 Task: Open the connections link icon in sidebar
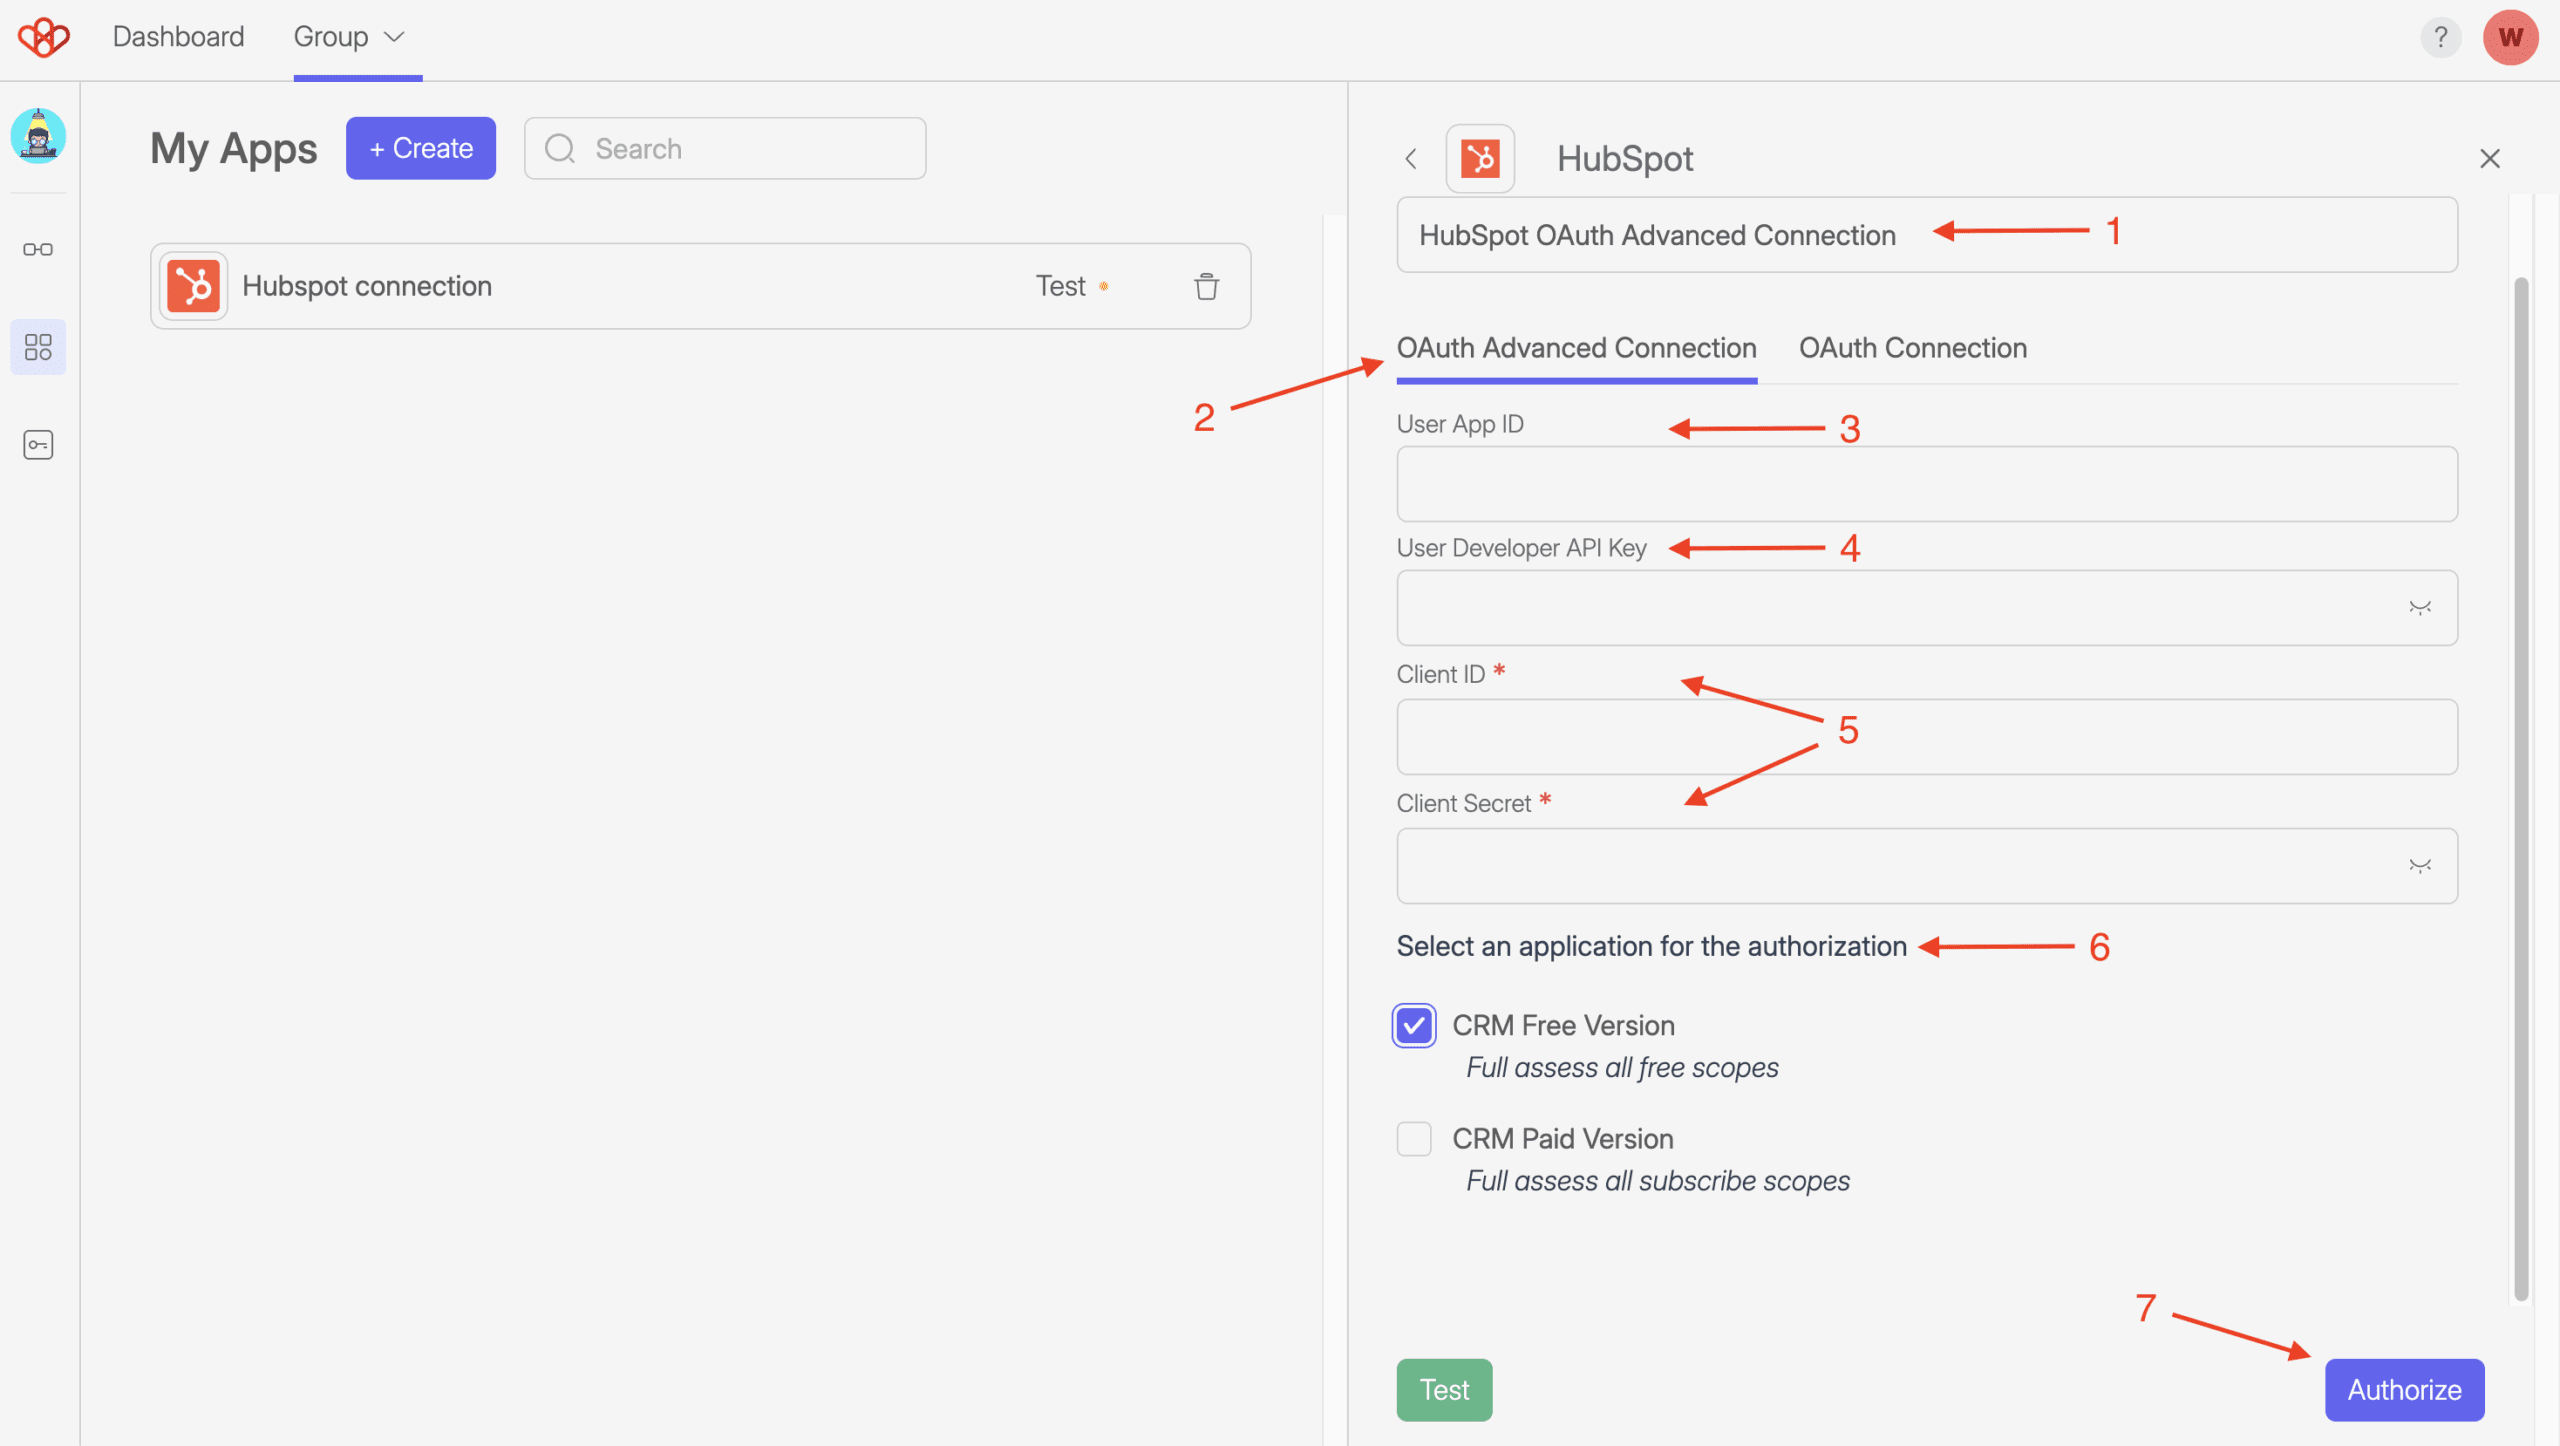coord(38,249)
